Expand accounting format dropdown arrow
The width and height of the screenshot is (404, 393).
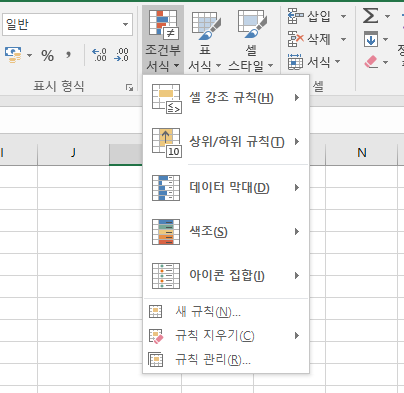coord(29,55)
